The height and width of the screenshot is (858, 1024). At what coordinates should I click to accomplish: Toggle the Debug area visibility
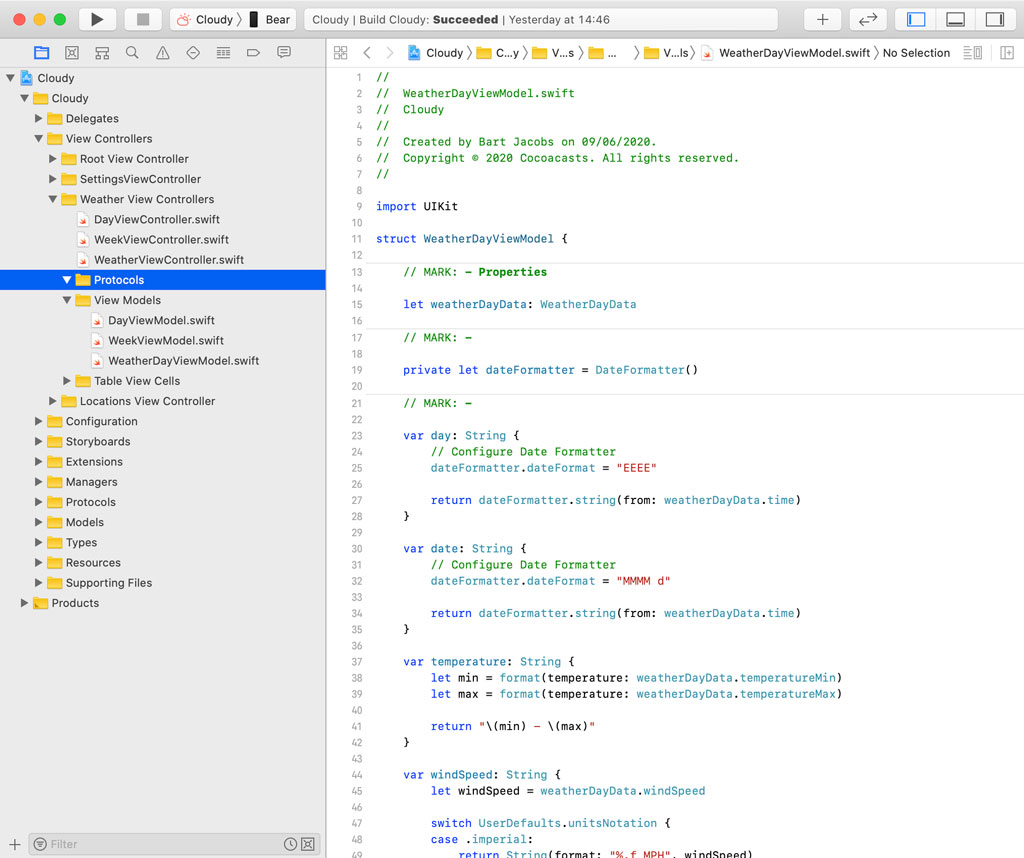pyautogui.click(x=955, y=19)
